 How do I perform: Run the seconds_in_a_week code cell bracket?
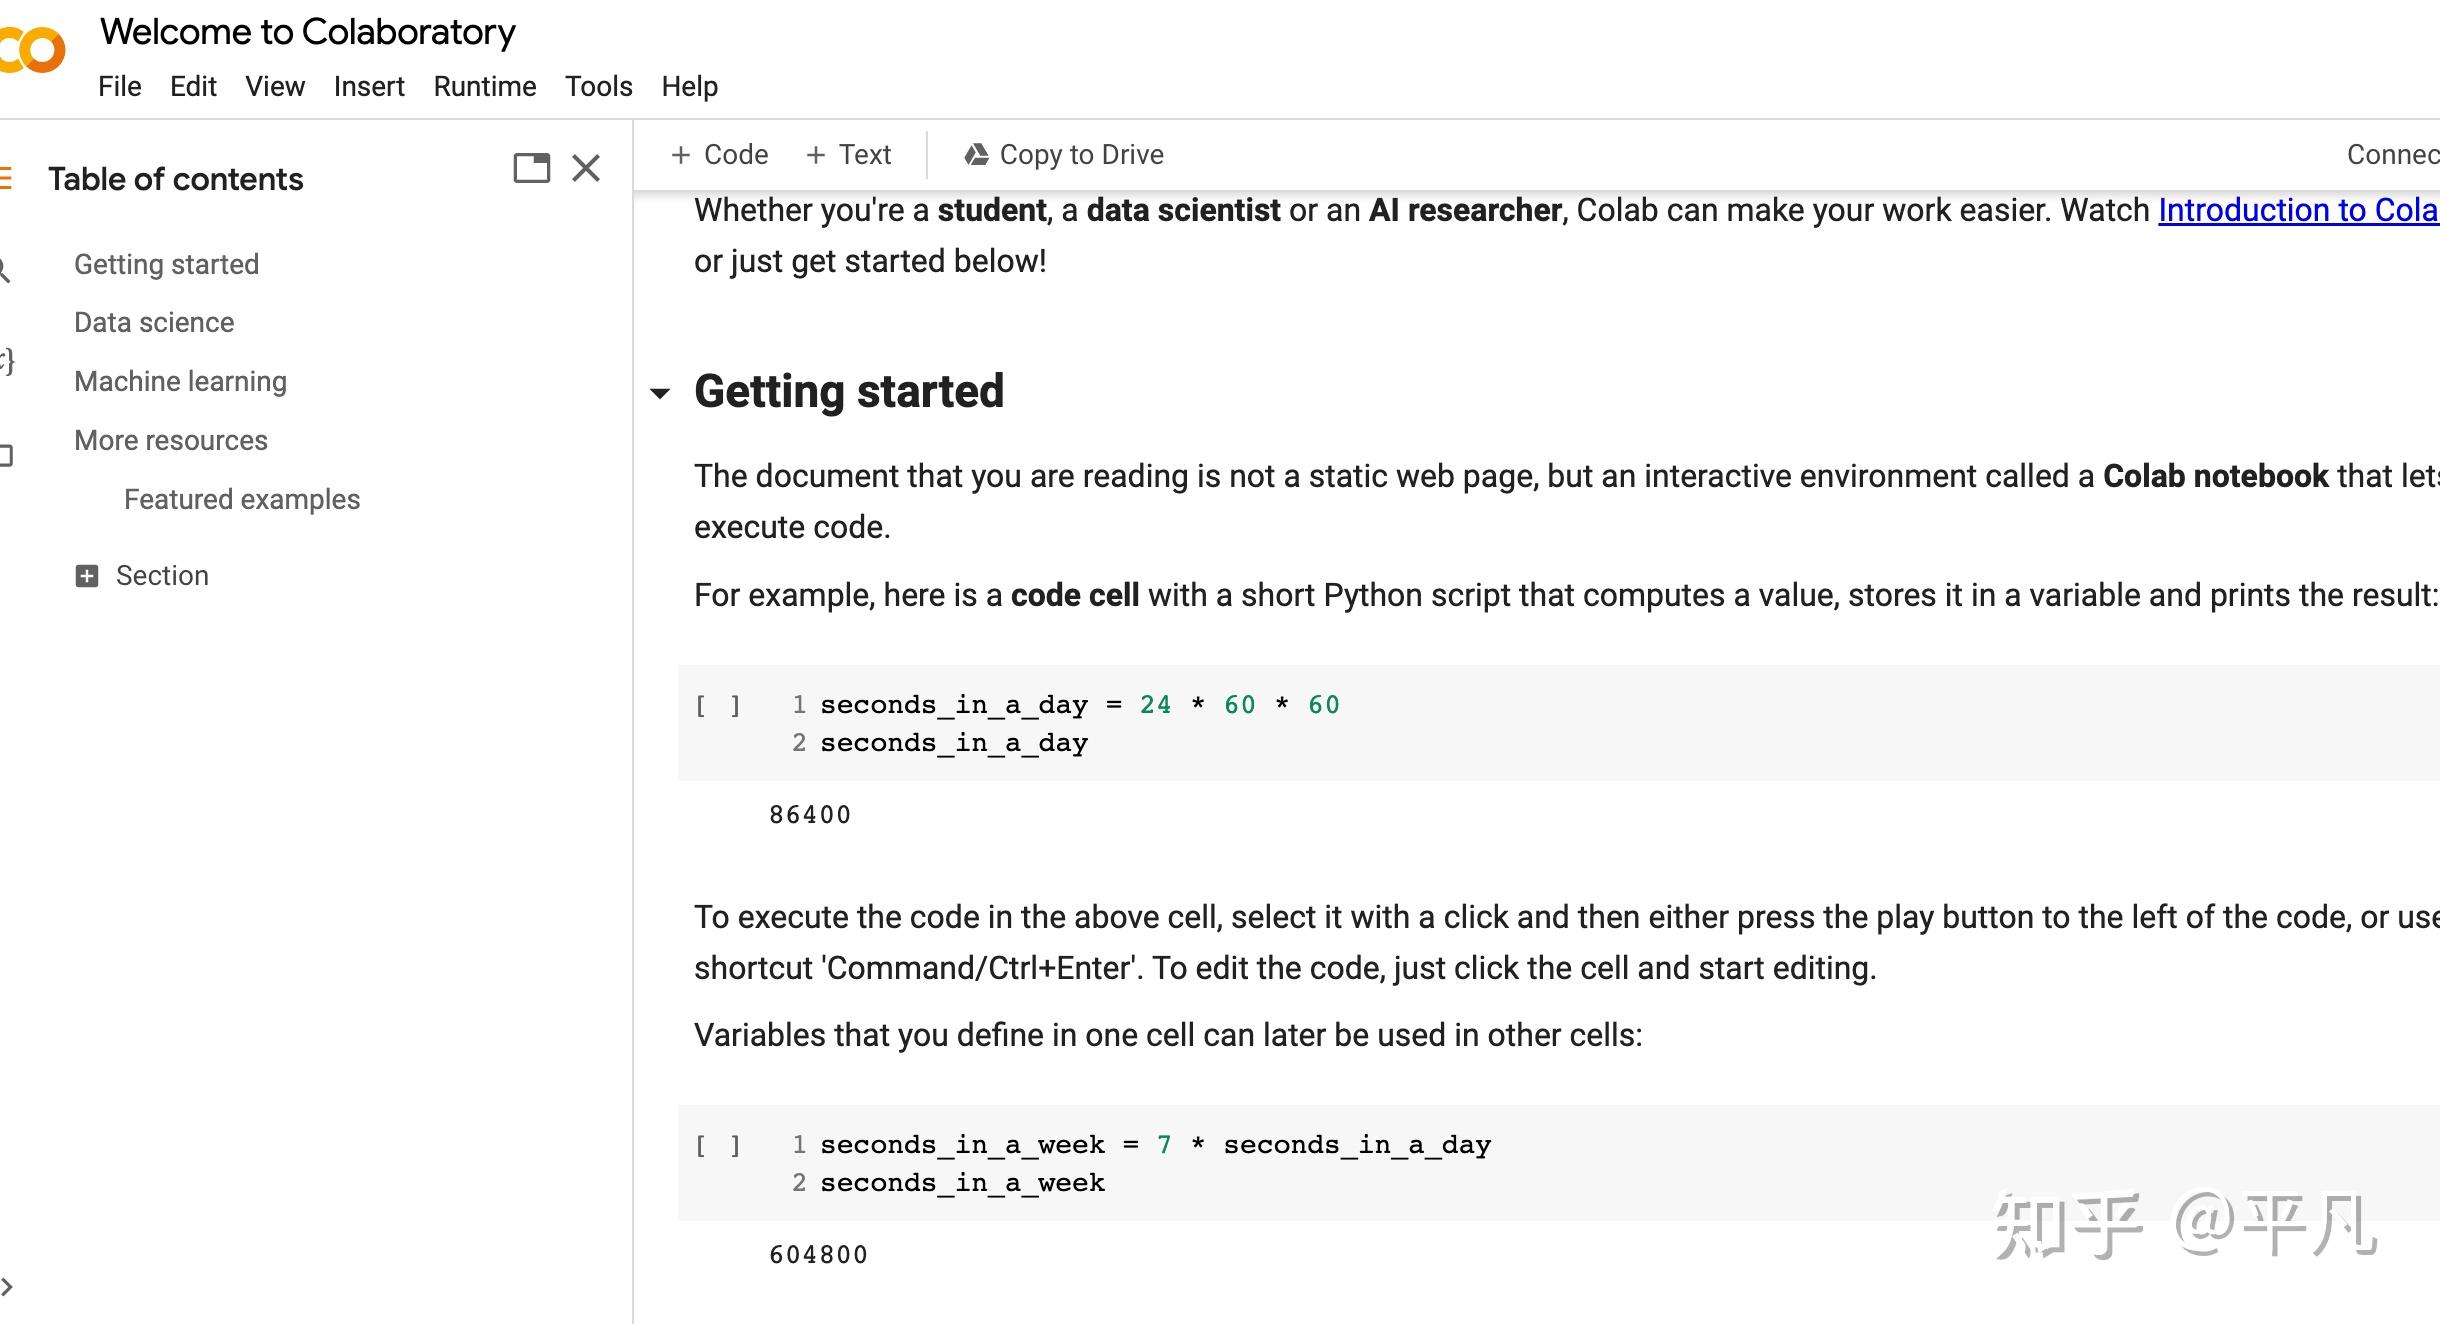click(718, 1146)
